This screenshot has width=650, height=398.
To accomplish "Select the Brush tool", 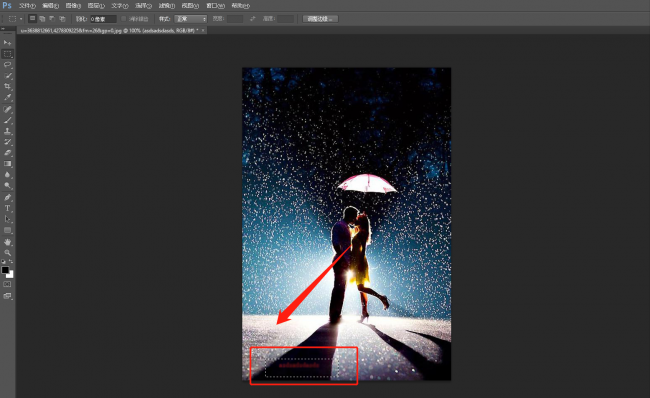I will [x=7, y=120].
